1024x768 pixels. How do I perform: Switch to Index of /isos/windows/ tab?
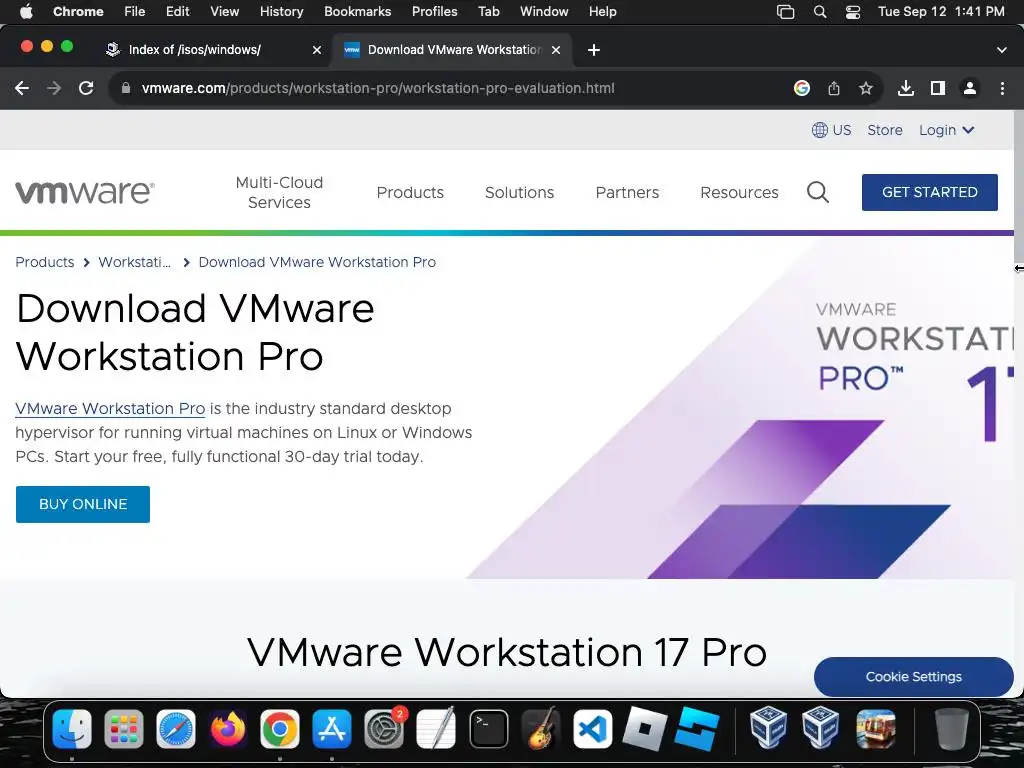pyautogui.click(x=195, y=50)
